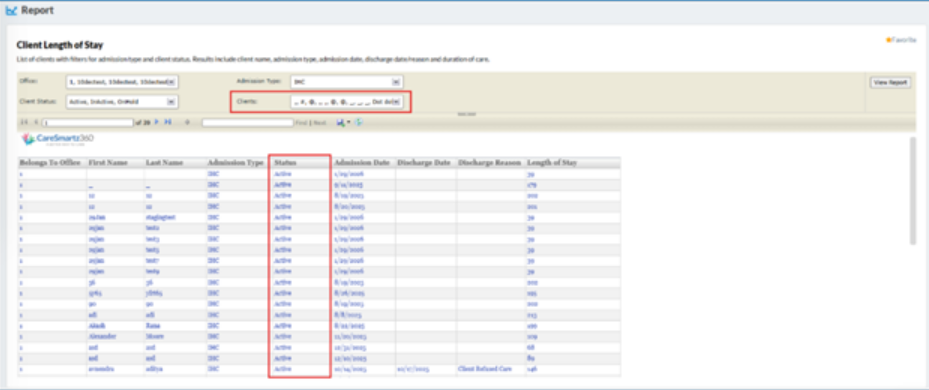Viewport: 929px width, 390px height.
Task: Click the 146 length of stay value
Action: click(x=531, y=369)
